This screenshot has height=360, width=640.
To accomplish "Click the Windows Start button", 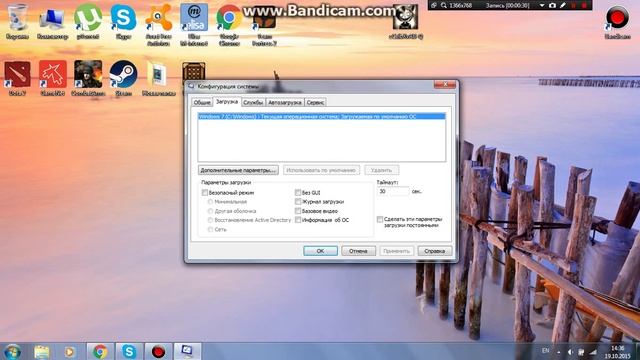I will pos(12,351).
